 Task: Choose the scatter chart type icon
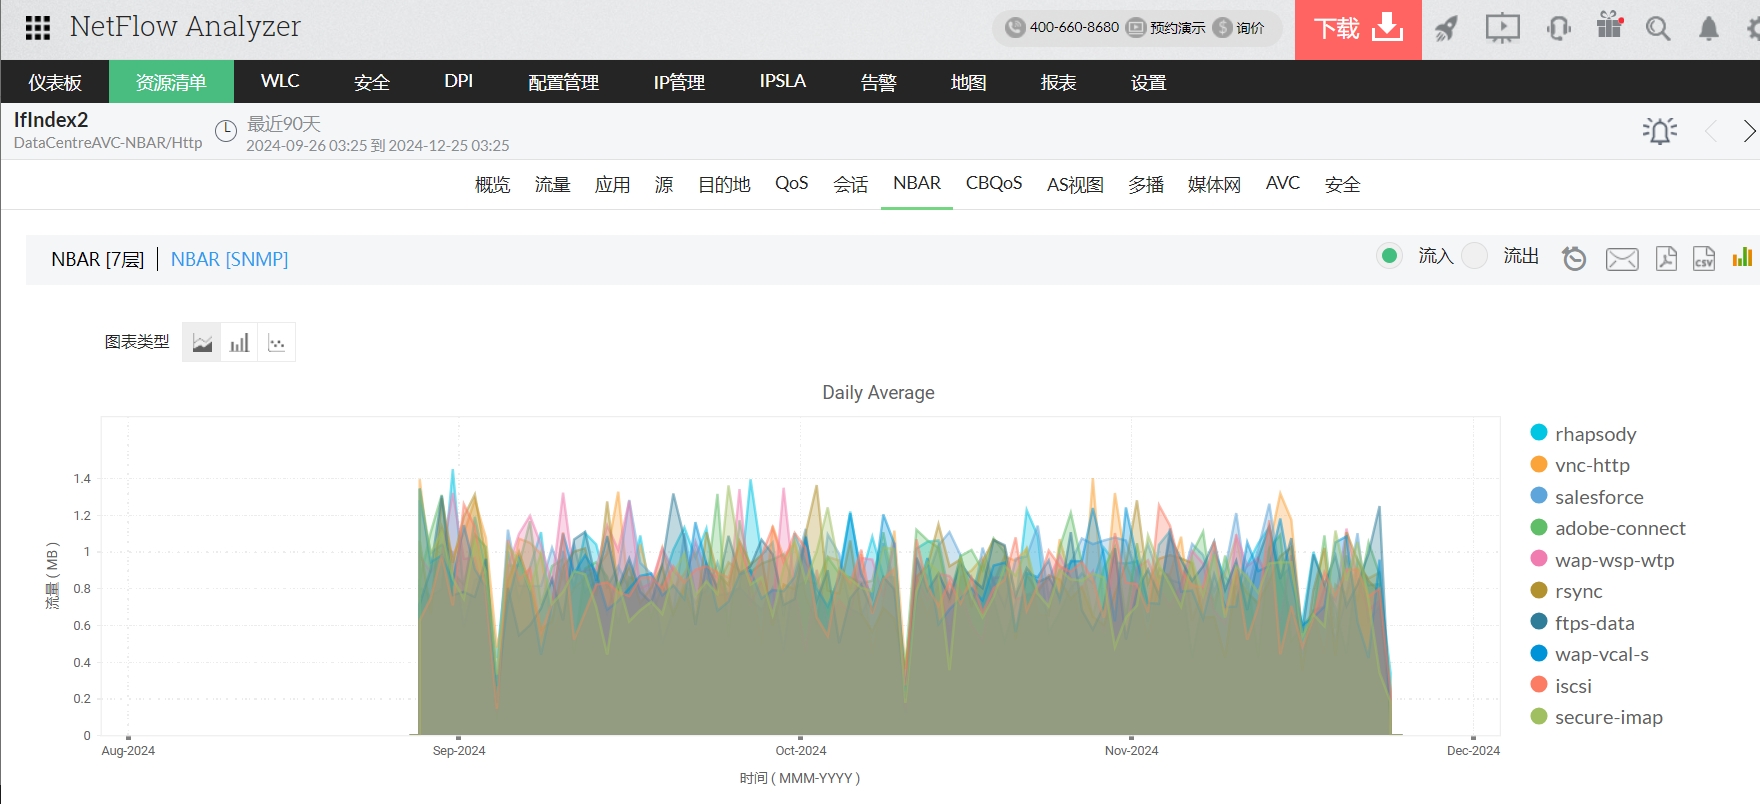pos(277,343)
